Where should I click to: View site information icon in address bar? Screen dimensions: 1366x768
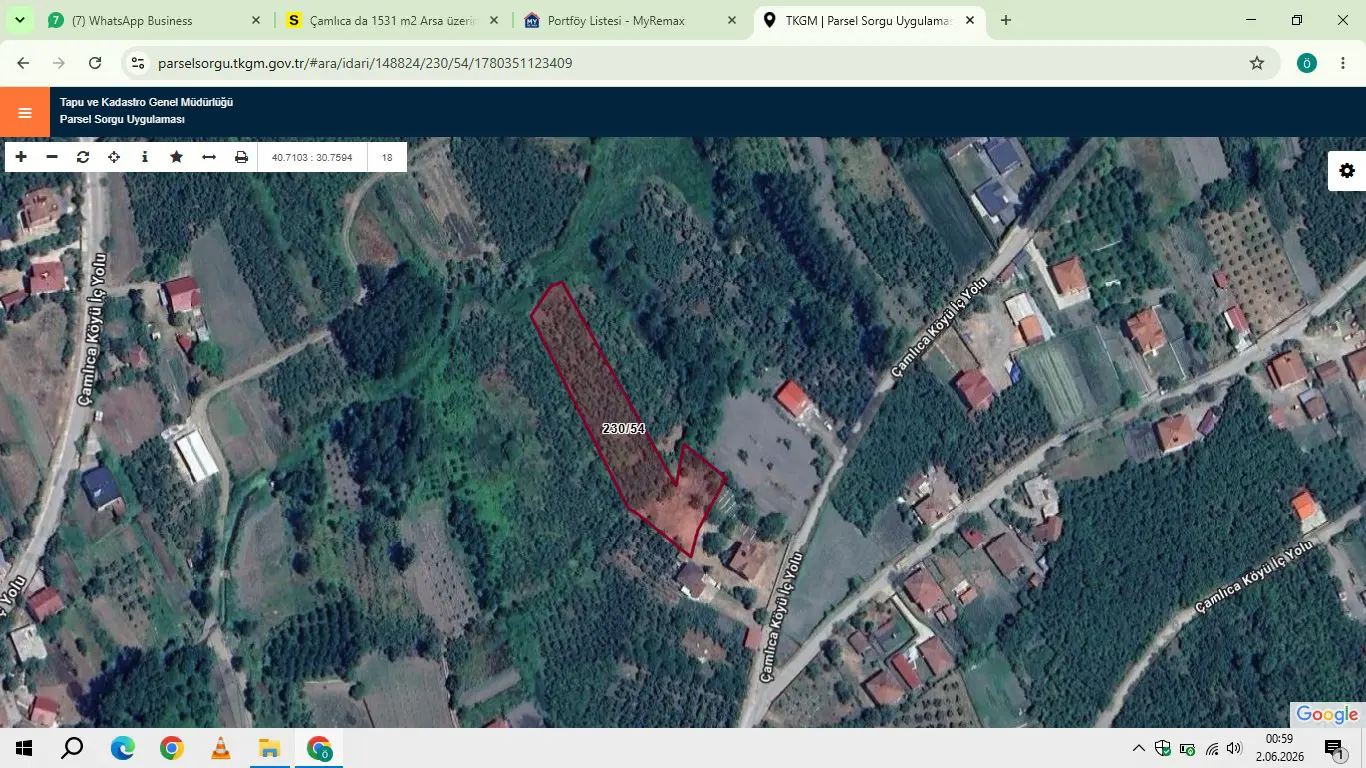click(x=138, y=63)
